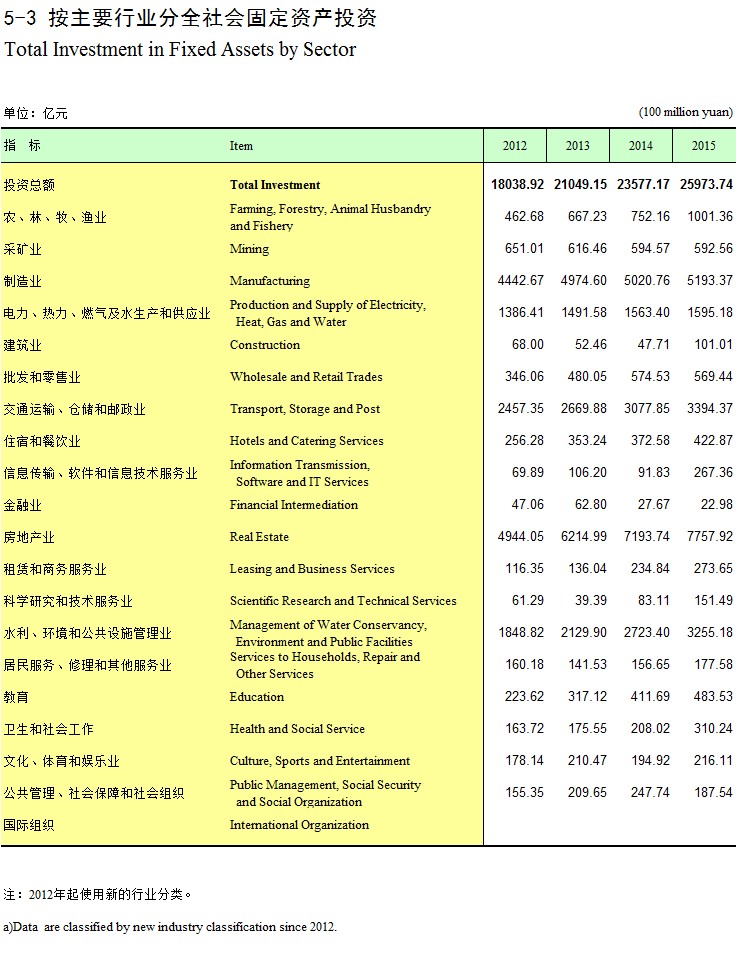736x975 pixels.
Task: Click Information Transmission 2015 value 267.36
Action: [x=714, y=473]
